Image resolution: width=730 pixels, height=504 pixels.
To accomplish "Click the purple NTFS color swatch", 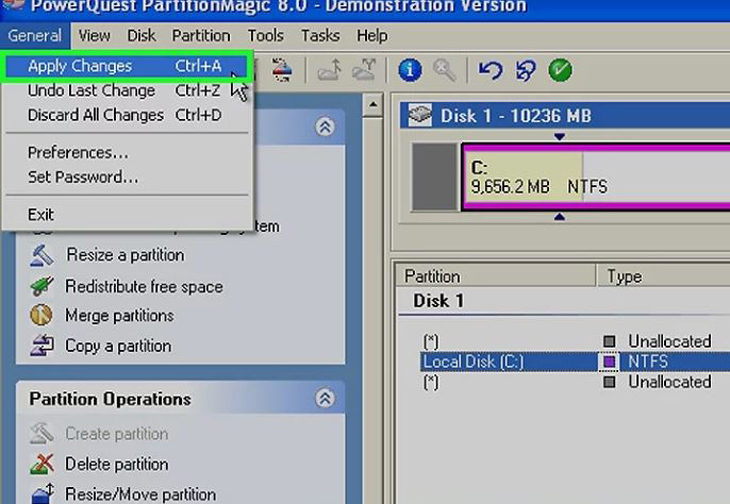I will pyautogui.click(x=609, y=362).
